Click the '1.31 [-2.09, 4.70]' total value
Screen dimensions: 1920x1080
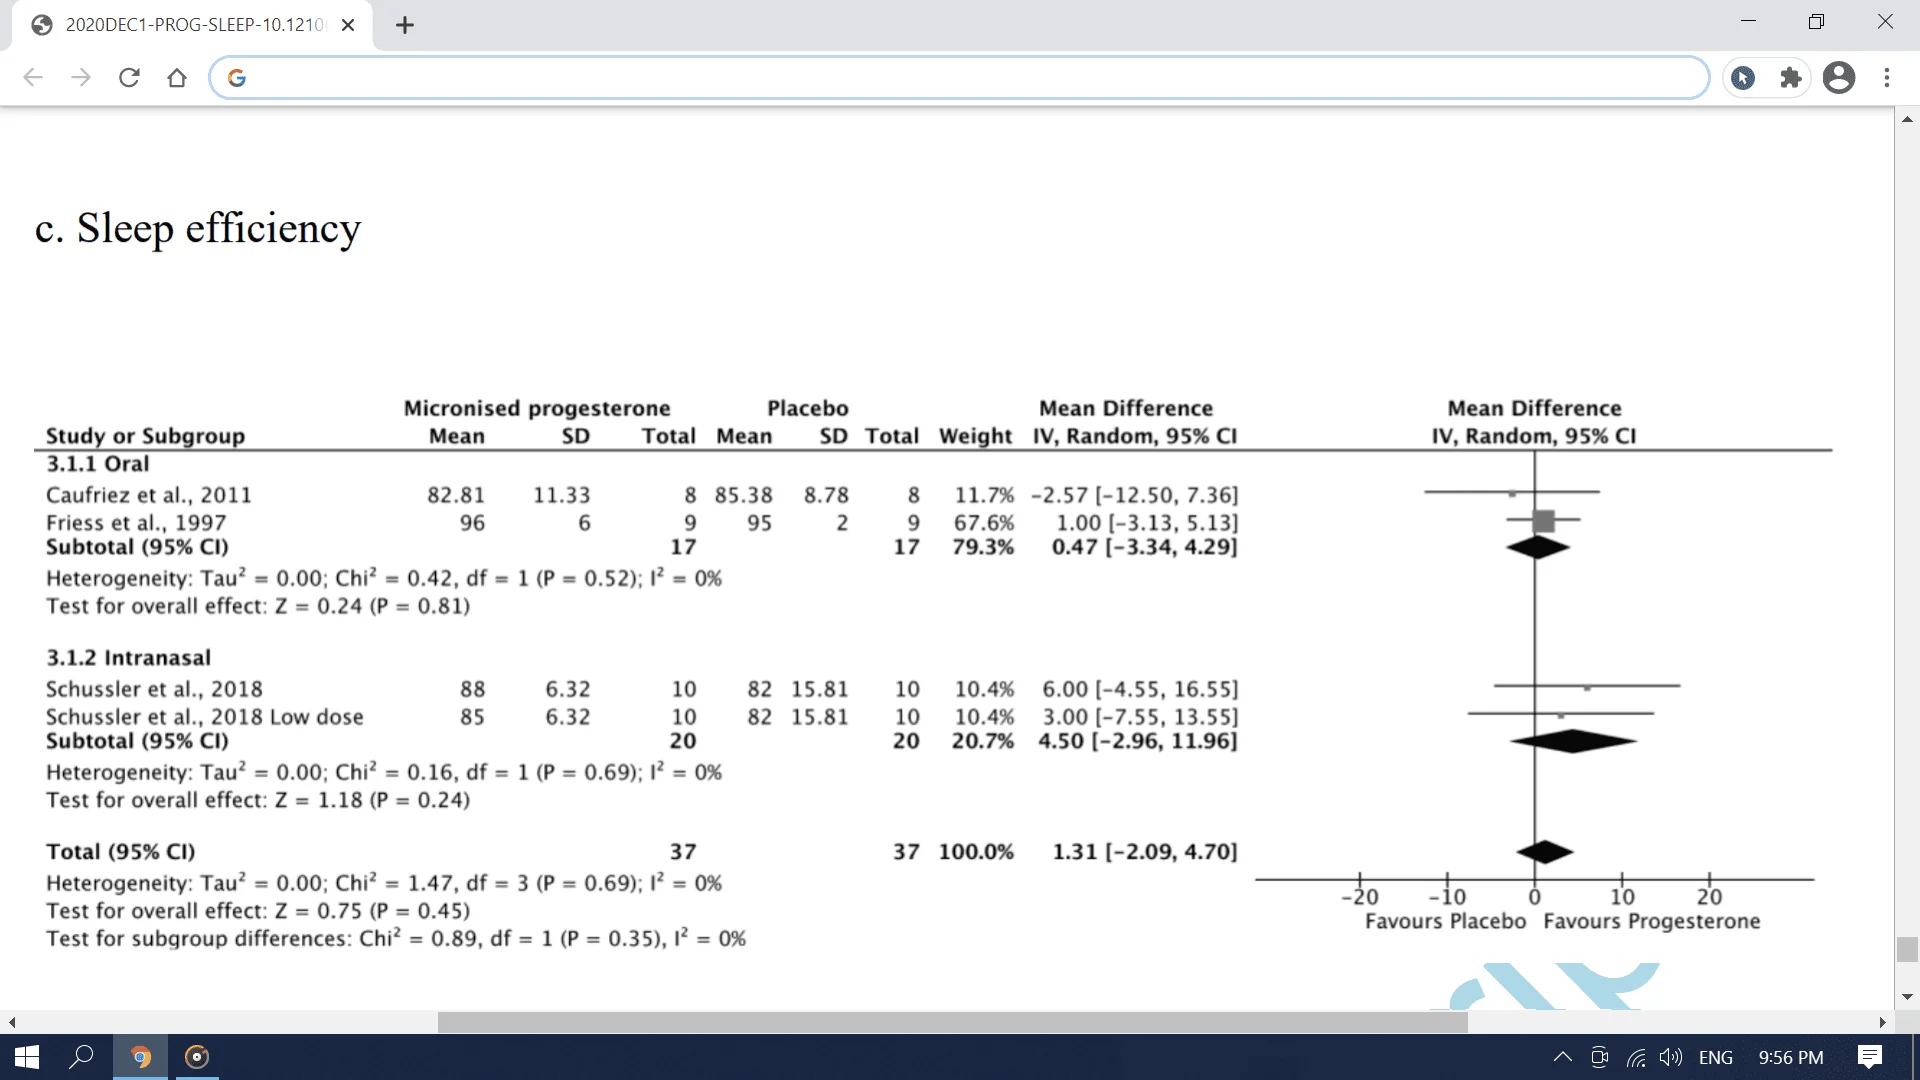[1145, 852]
